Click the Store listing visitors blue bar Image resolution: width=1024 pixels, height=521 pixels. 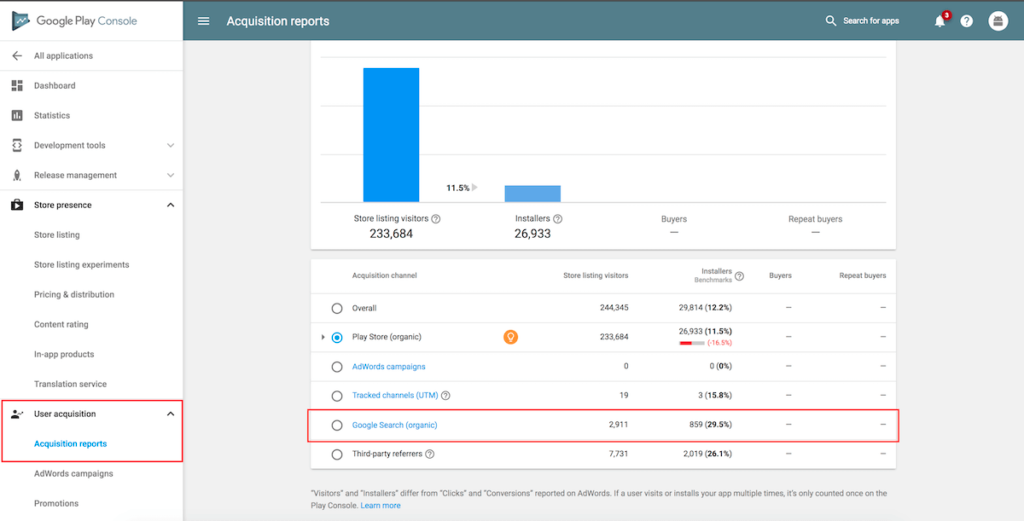click(x=391, y=135)
